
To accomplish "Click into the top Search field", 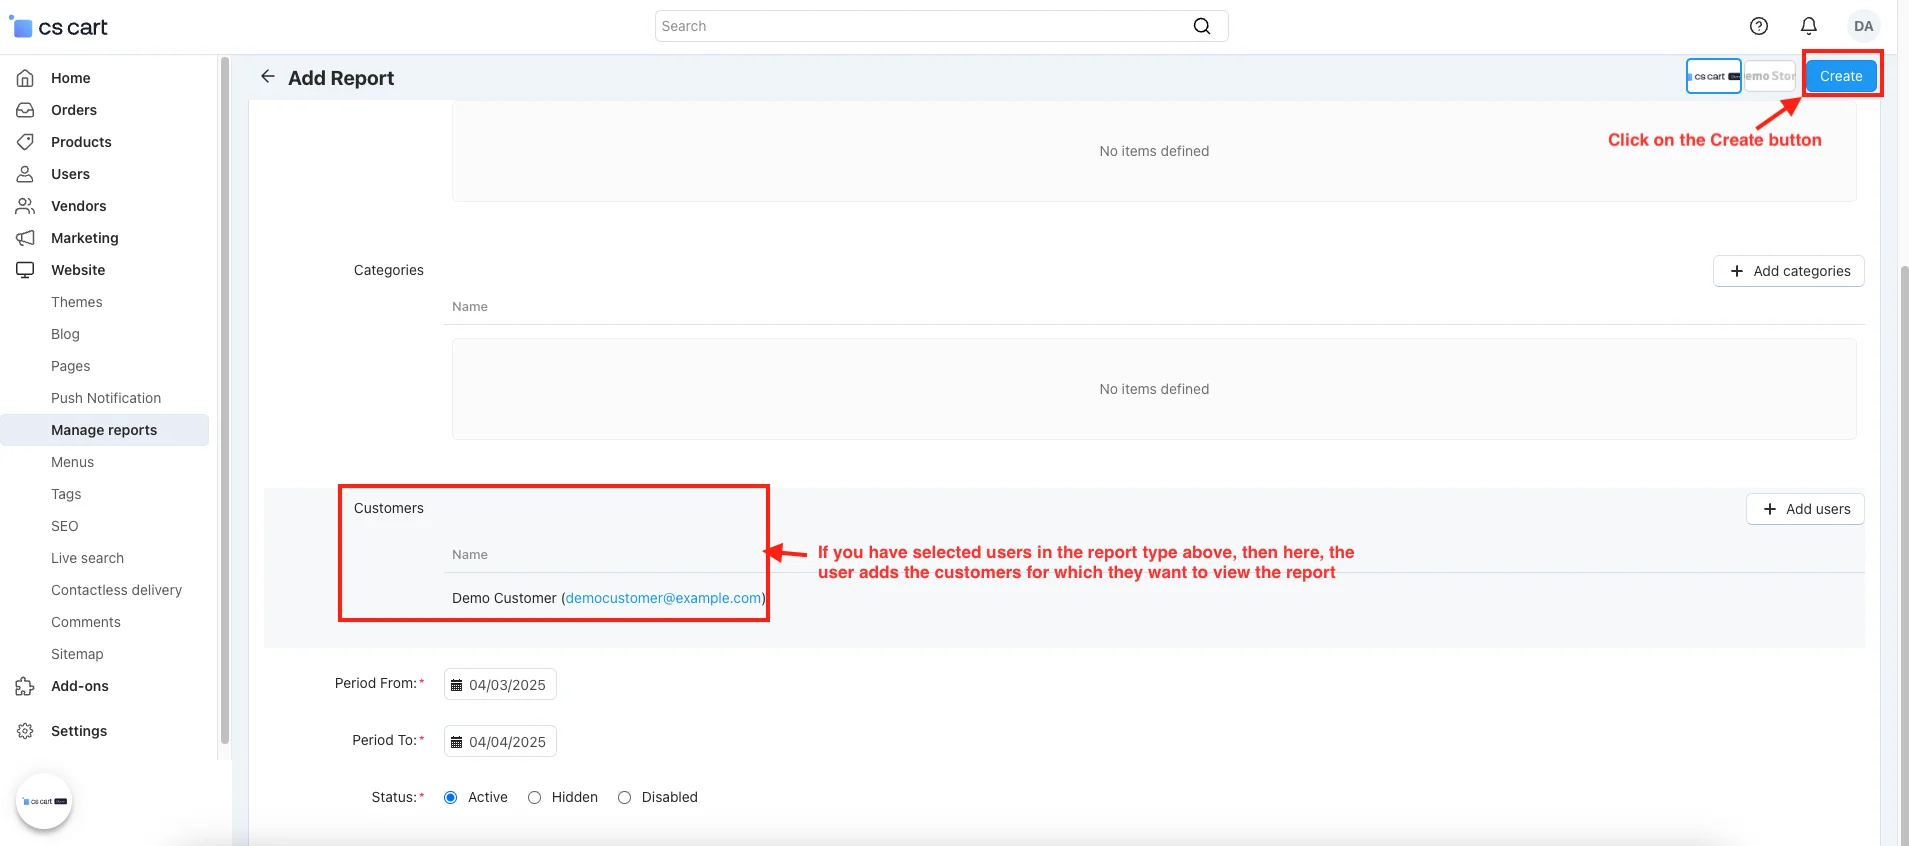I will click(x=920, y=26).
